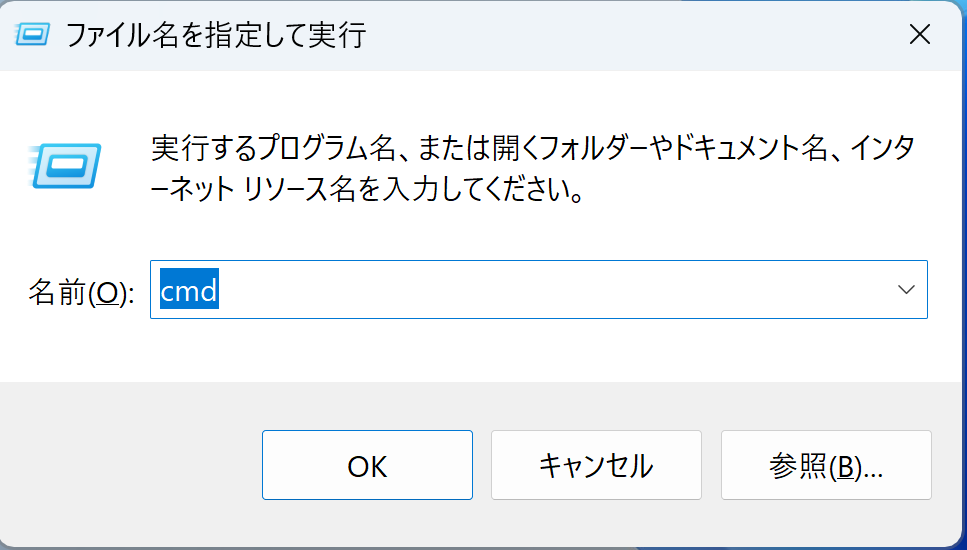This screenshot has width=967, height=550.
Task: Click the 名前(O): label
Action: [80, 292]
